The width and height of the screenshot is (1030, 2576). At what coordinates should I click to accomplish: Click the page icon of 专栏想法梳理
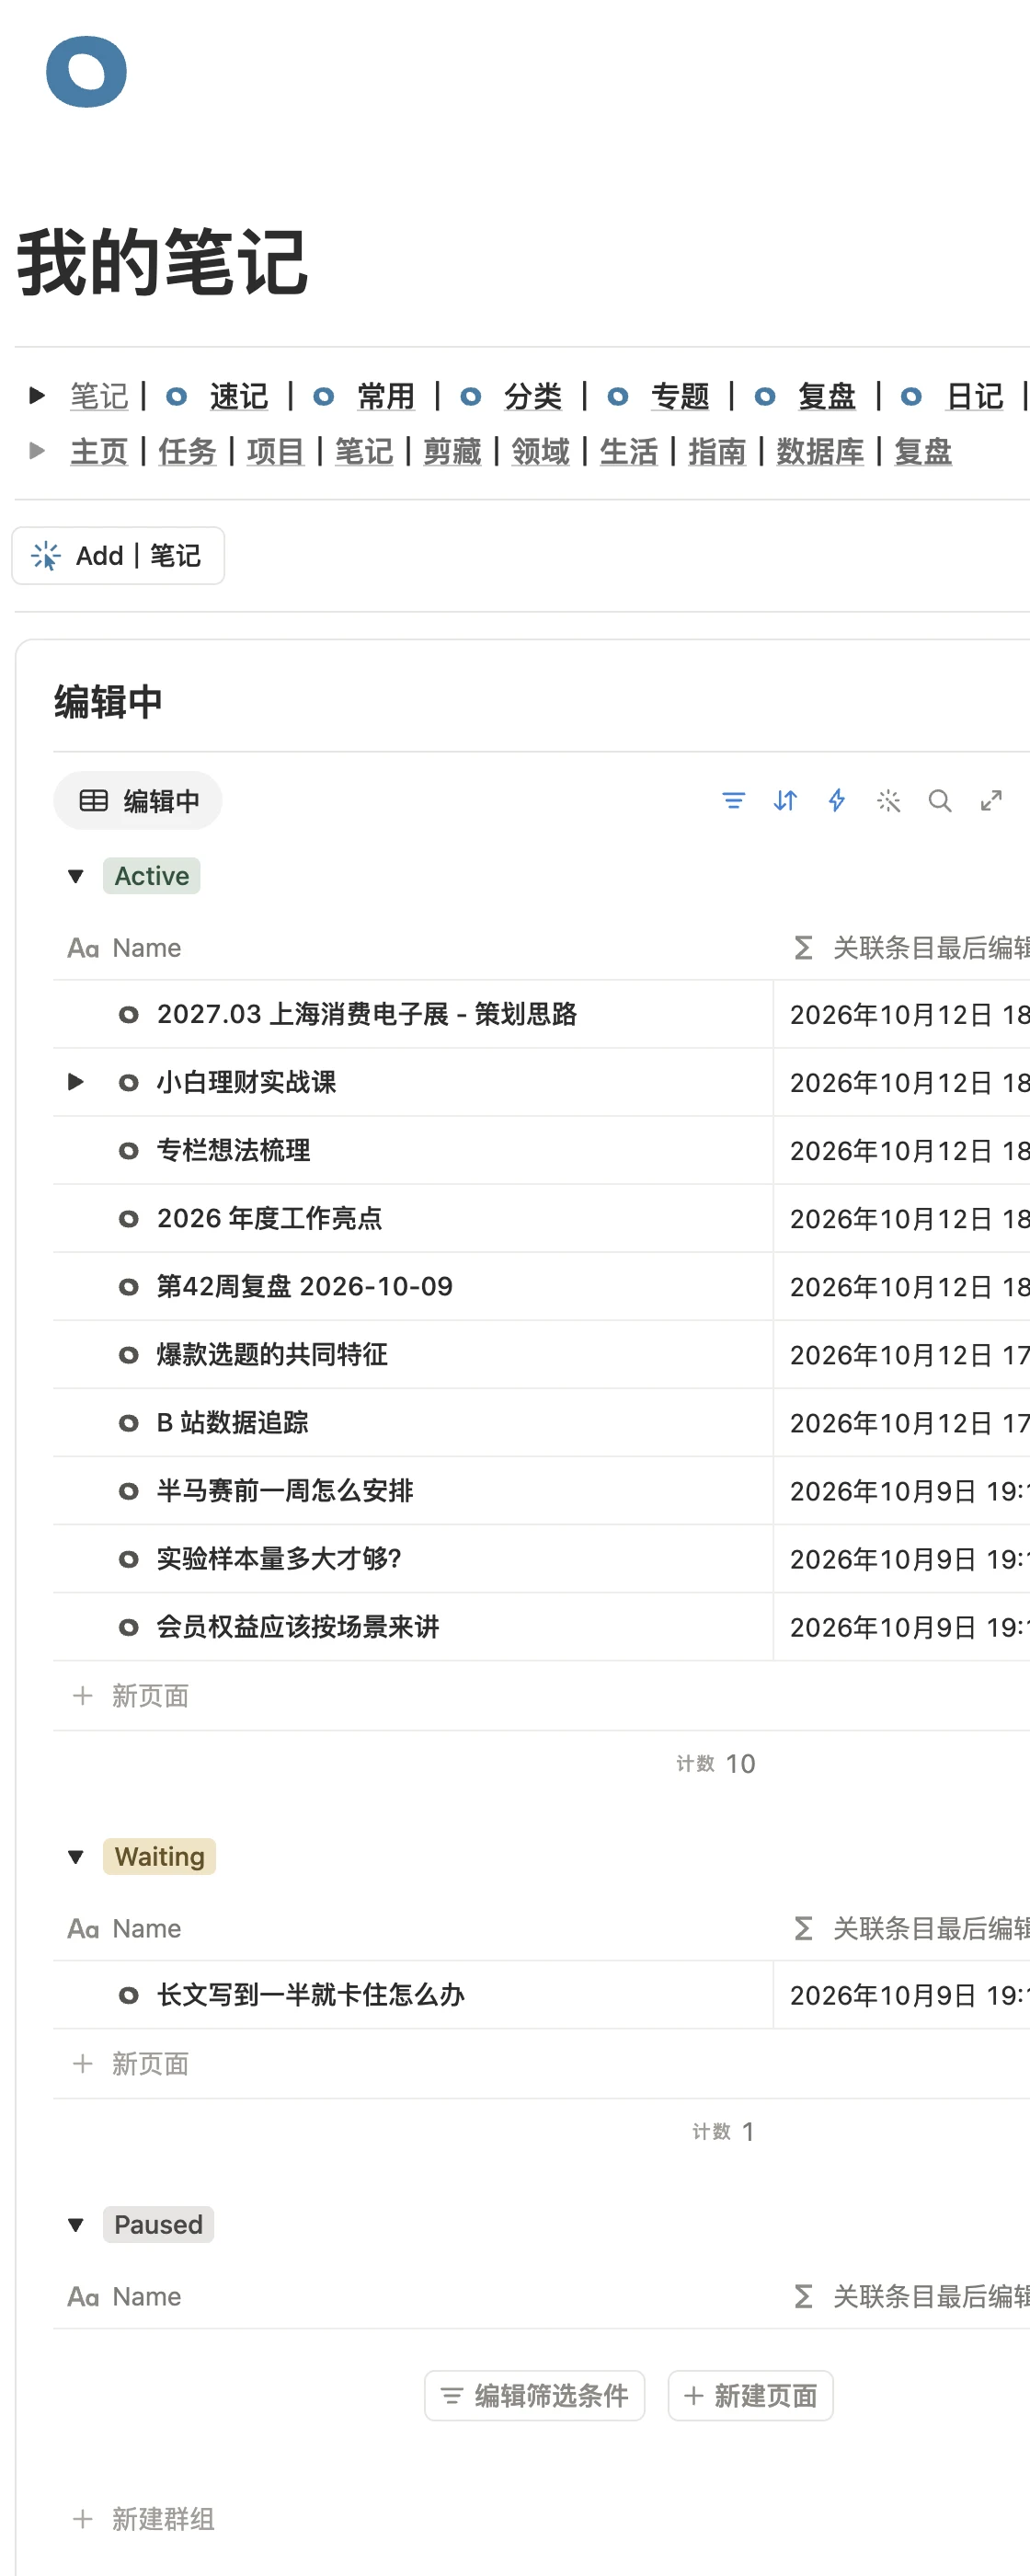[x=128, y=1151]
